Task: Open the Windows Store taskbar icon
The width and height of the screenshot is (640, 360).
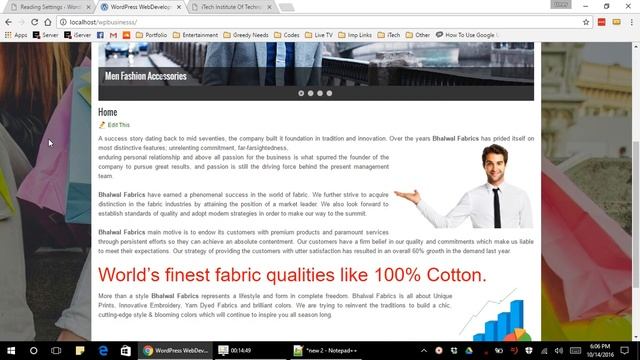Action: (x=126, y=351)
